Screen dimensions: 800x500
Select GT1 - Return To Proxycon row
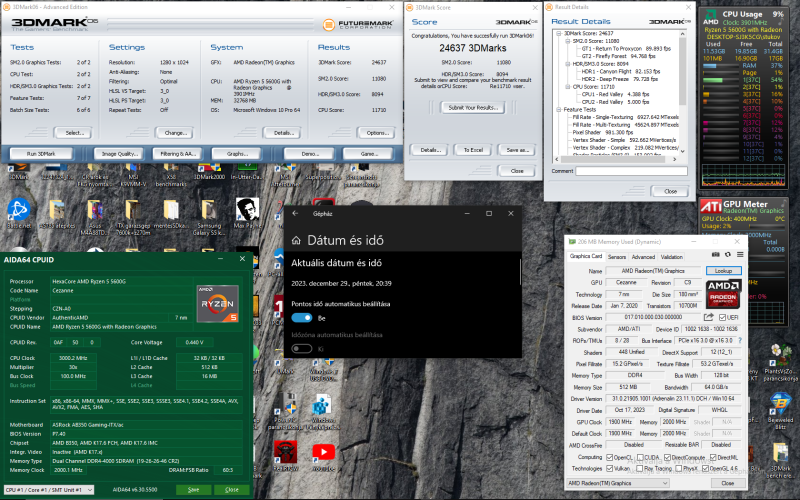tap(626, 48)
